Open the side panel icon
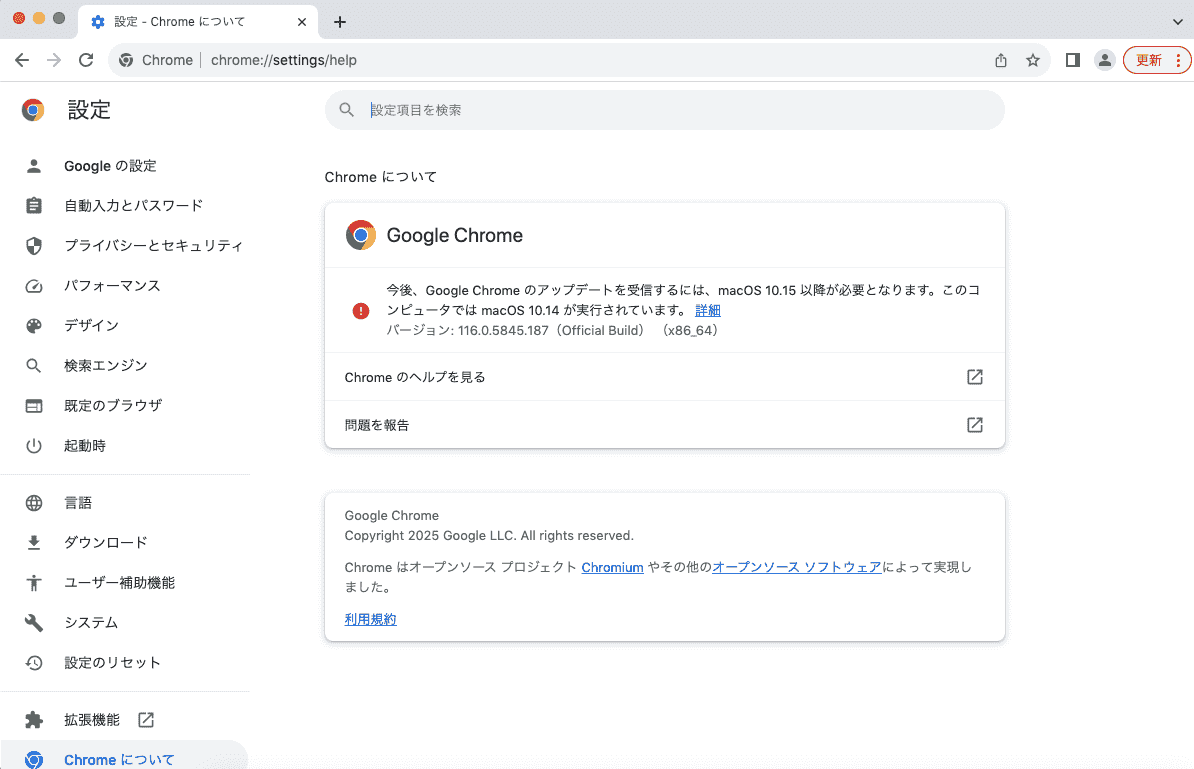Screen dimensions: 1194x769 point(1073,60)
